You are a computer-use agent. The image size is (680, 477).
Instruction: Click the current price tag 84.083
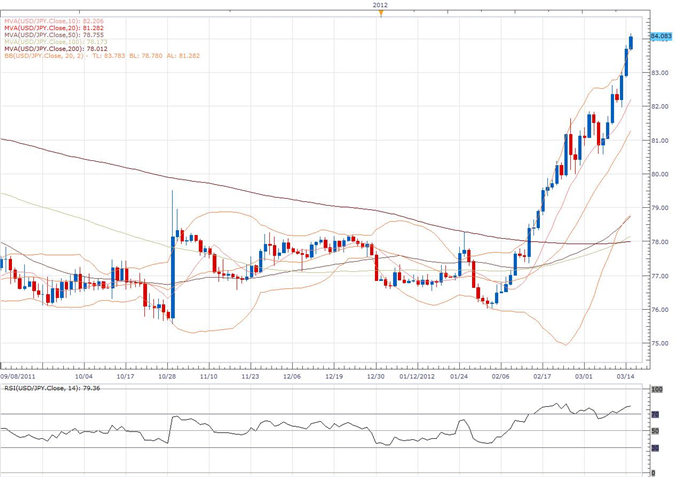[660, 36]
